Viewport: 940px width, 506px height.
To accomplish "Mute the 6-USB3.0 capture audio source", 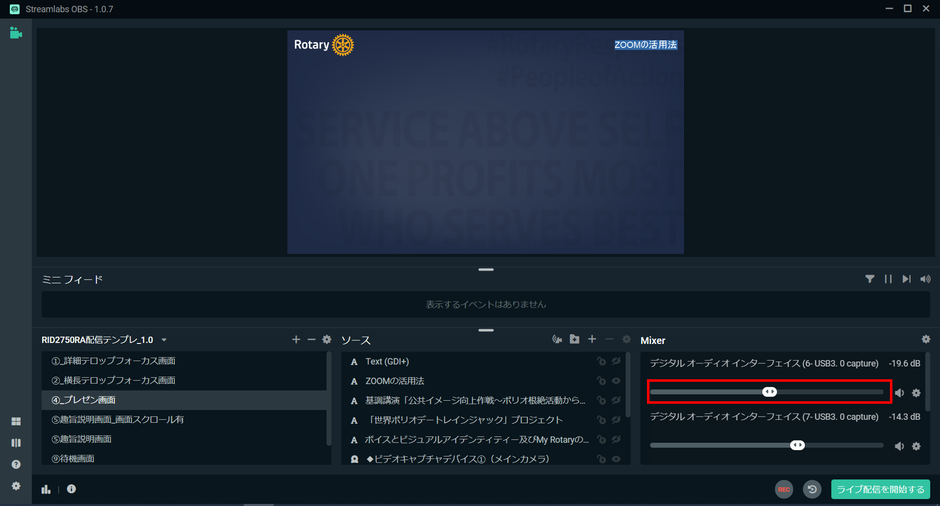I will click(x=899, y=393).
